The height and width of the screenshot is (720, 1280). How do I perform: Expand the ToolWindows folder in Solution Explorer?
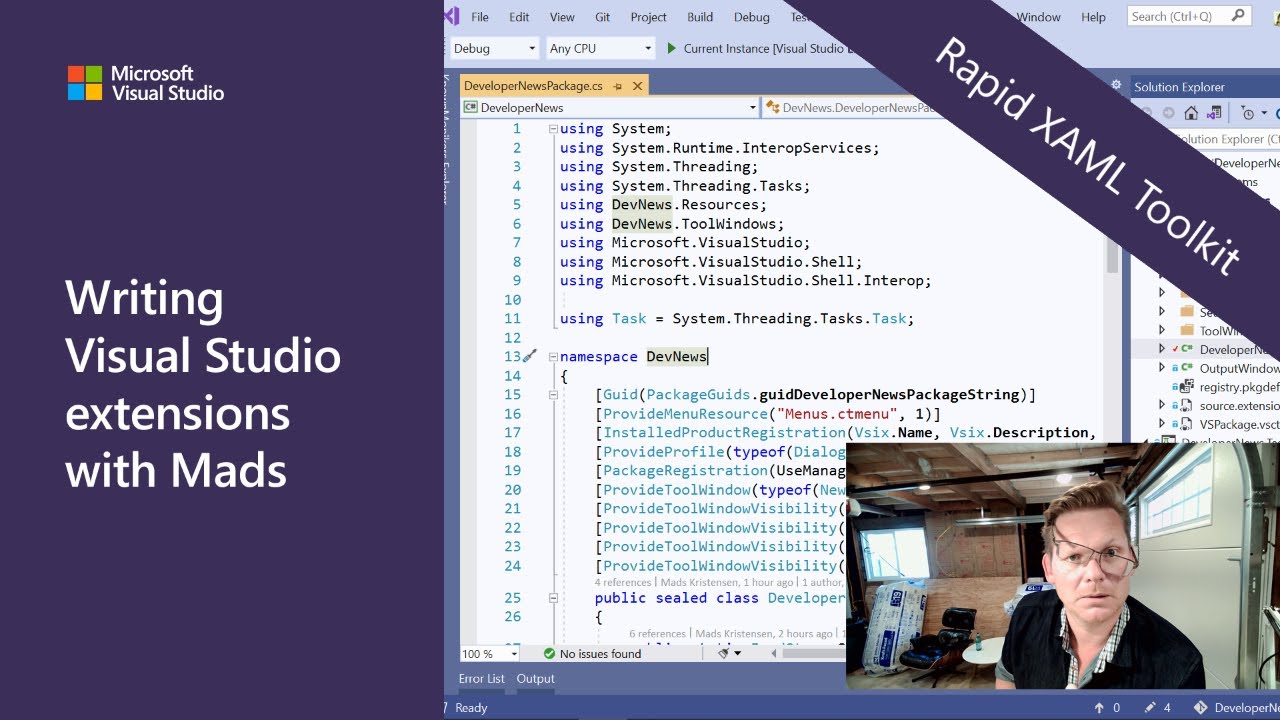1162,330
